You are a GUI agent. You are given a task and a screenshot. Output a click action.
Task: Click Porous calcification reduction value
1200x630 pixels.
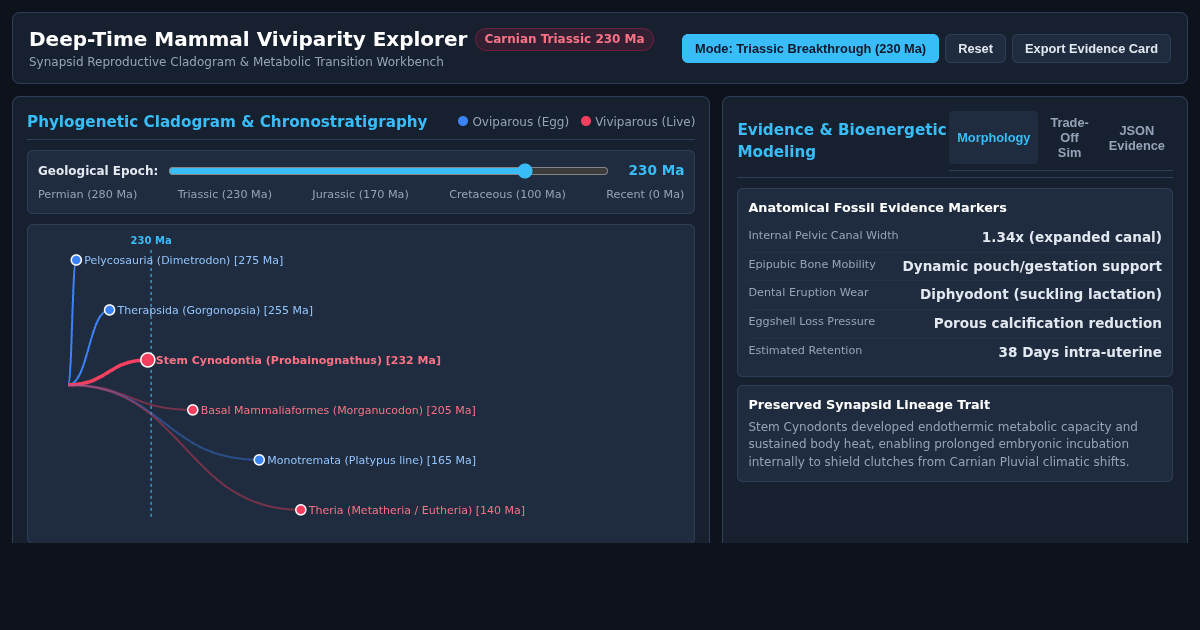click(1048, 323)
